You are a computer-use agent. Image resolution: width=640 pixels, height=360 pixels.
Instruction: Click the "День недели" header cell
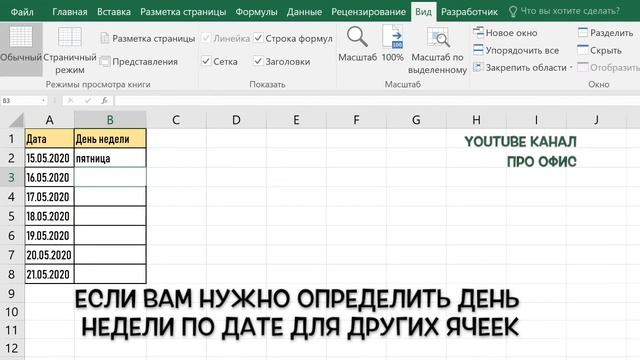[110, 139]
